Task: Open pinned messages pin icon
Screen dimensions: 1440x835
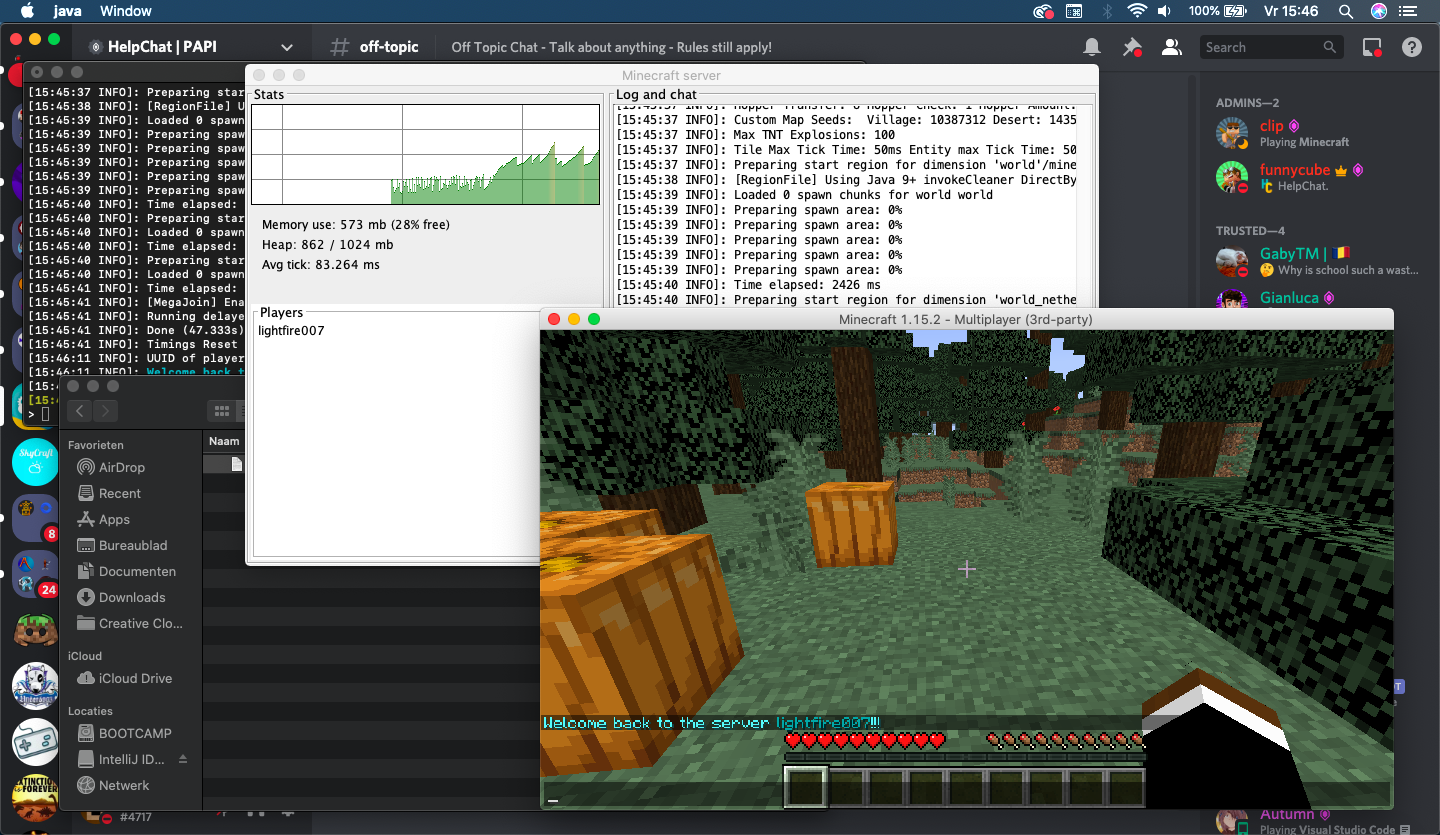Action: 1132,47
